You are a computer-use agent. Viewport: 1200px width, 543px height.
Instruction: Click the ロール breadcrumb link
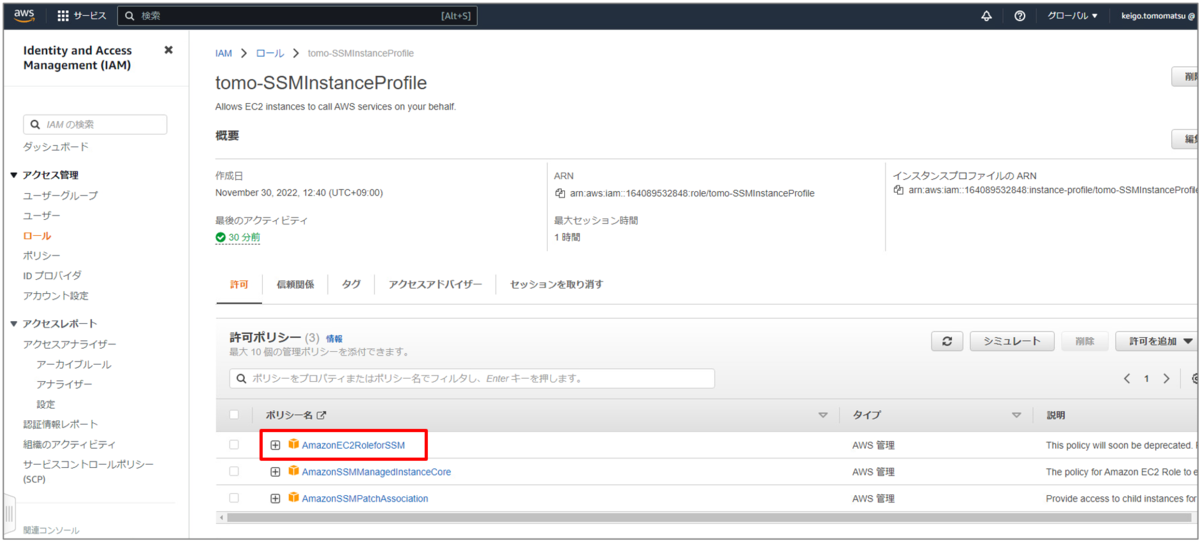[x=270, y=53]
